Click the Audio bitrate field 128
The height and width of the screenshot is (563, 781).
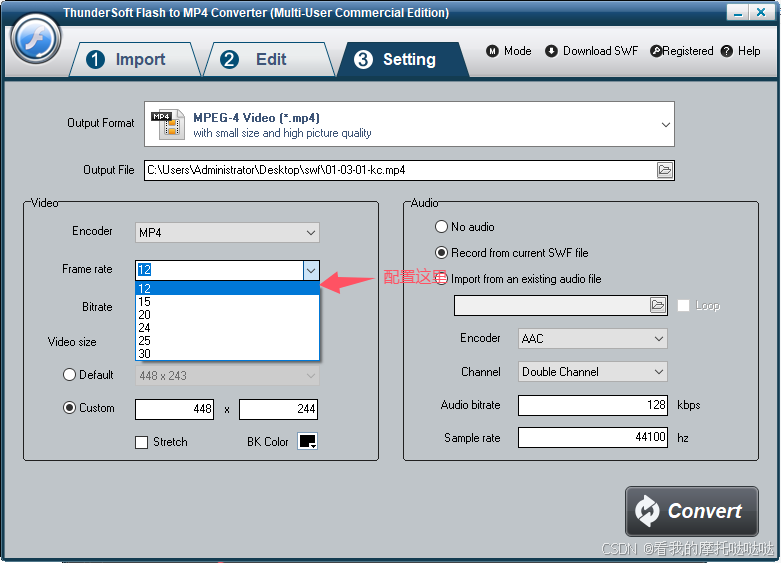point(593,405)
